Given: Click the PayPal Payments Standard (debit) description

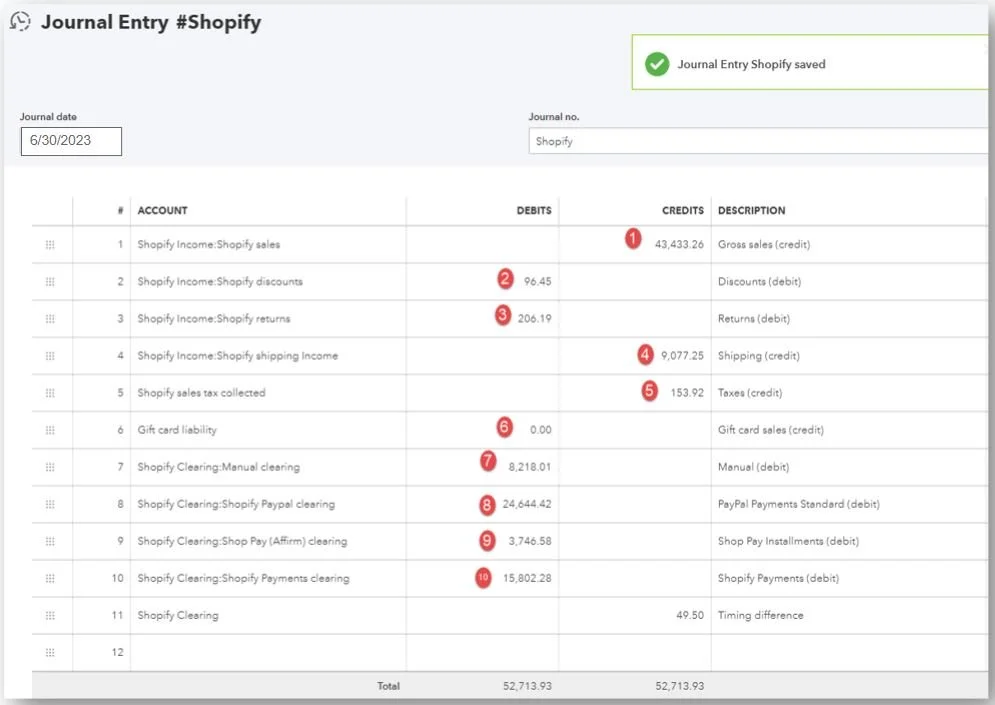Looking at the screenshot, I should click(798, 504).
